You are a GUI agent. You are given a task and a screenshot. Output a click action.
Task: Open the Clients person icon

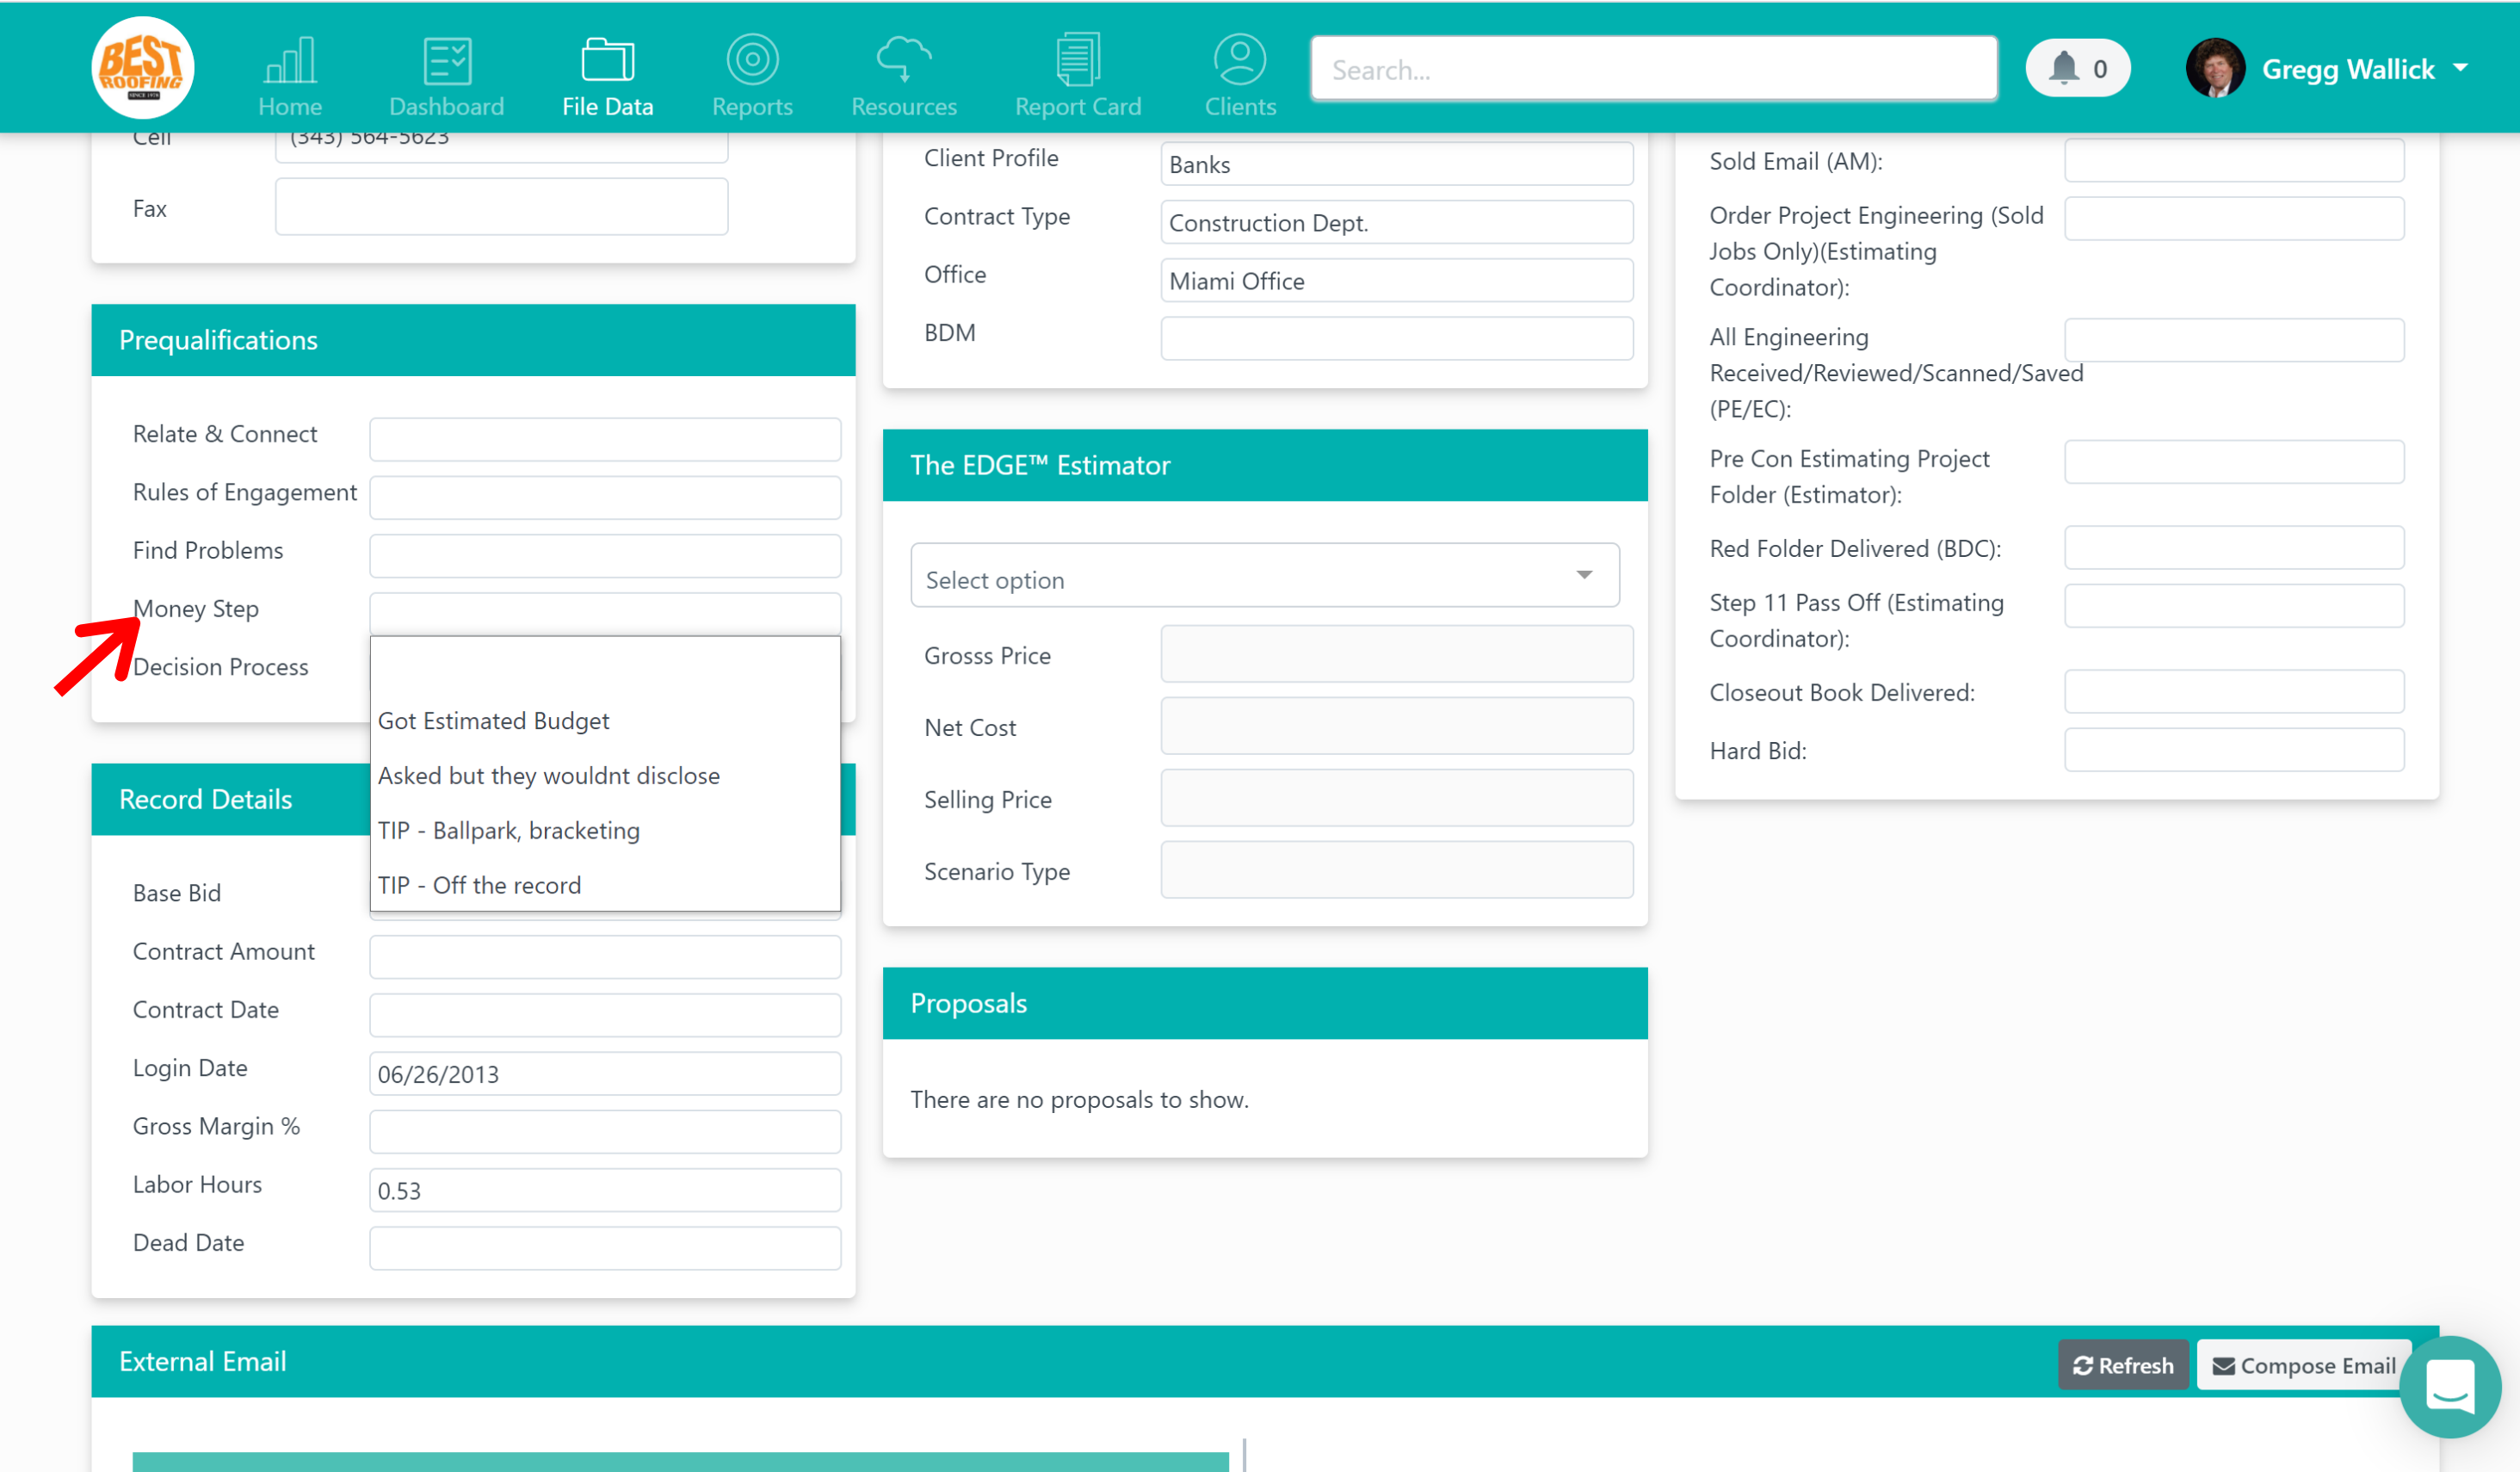pos(1240,60)
